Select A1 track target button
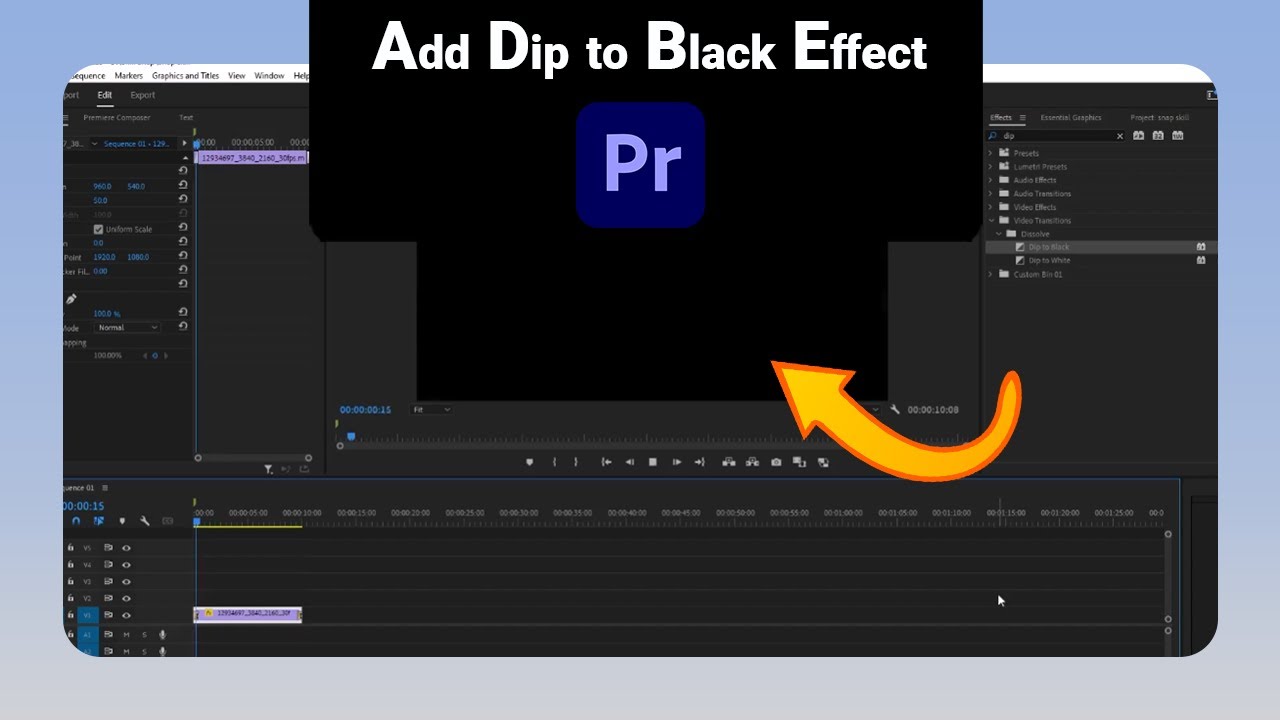 tap(88, 634)
